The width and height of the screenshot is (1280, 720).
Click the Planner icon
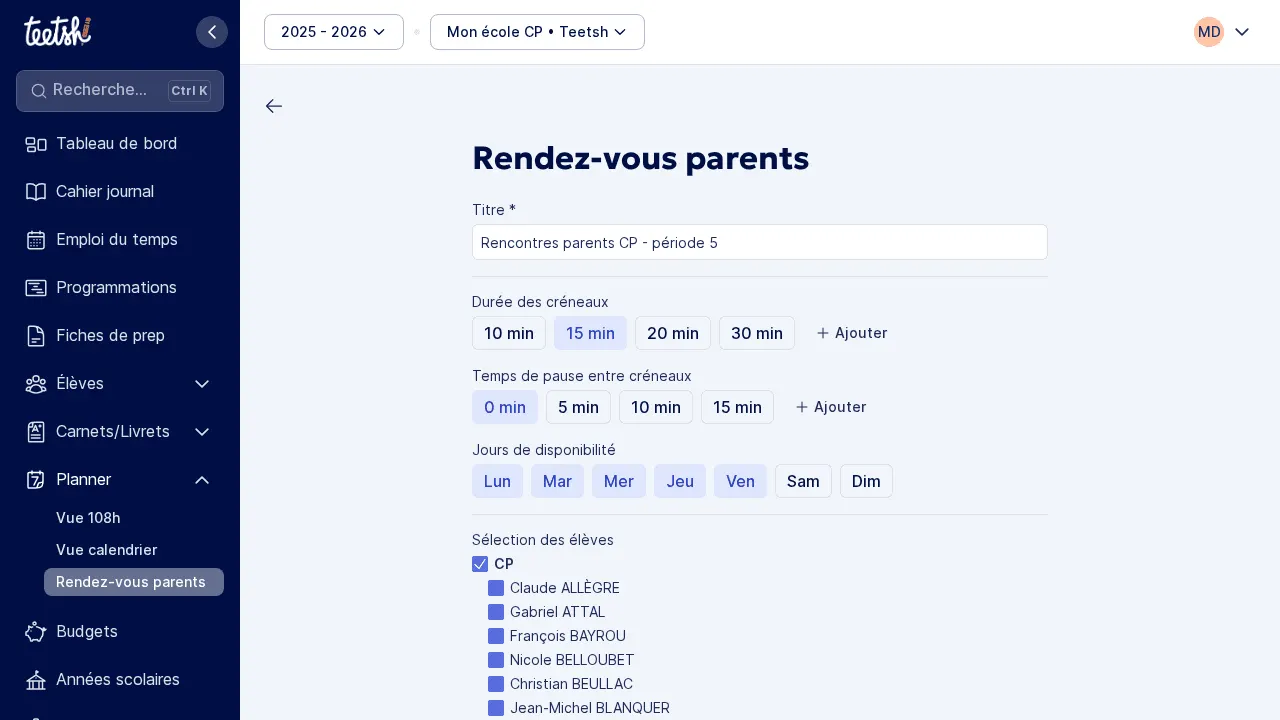[x=36, y=480]
